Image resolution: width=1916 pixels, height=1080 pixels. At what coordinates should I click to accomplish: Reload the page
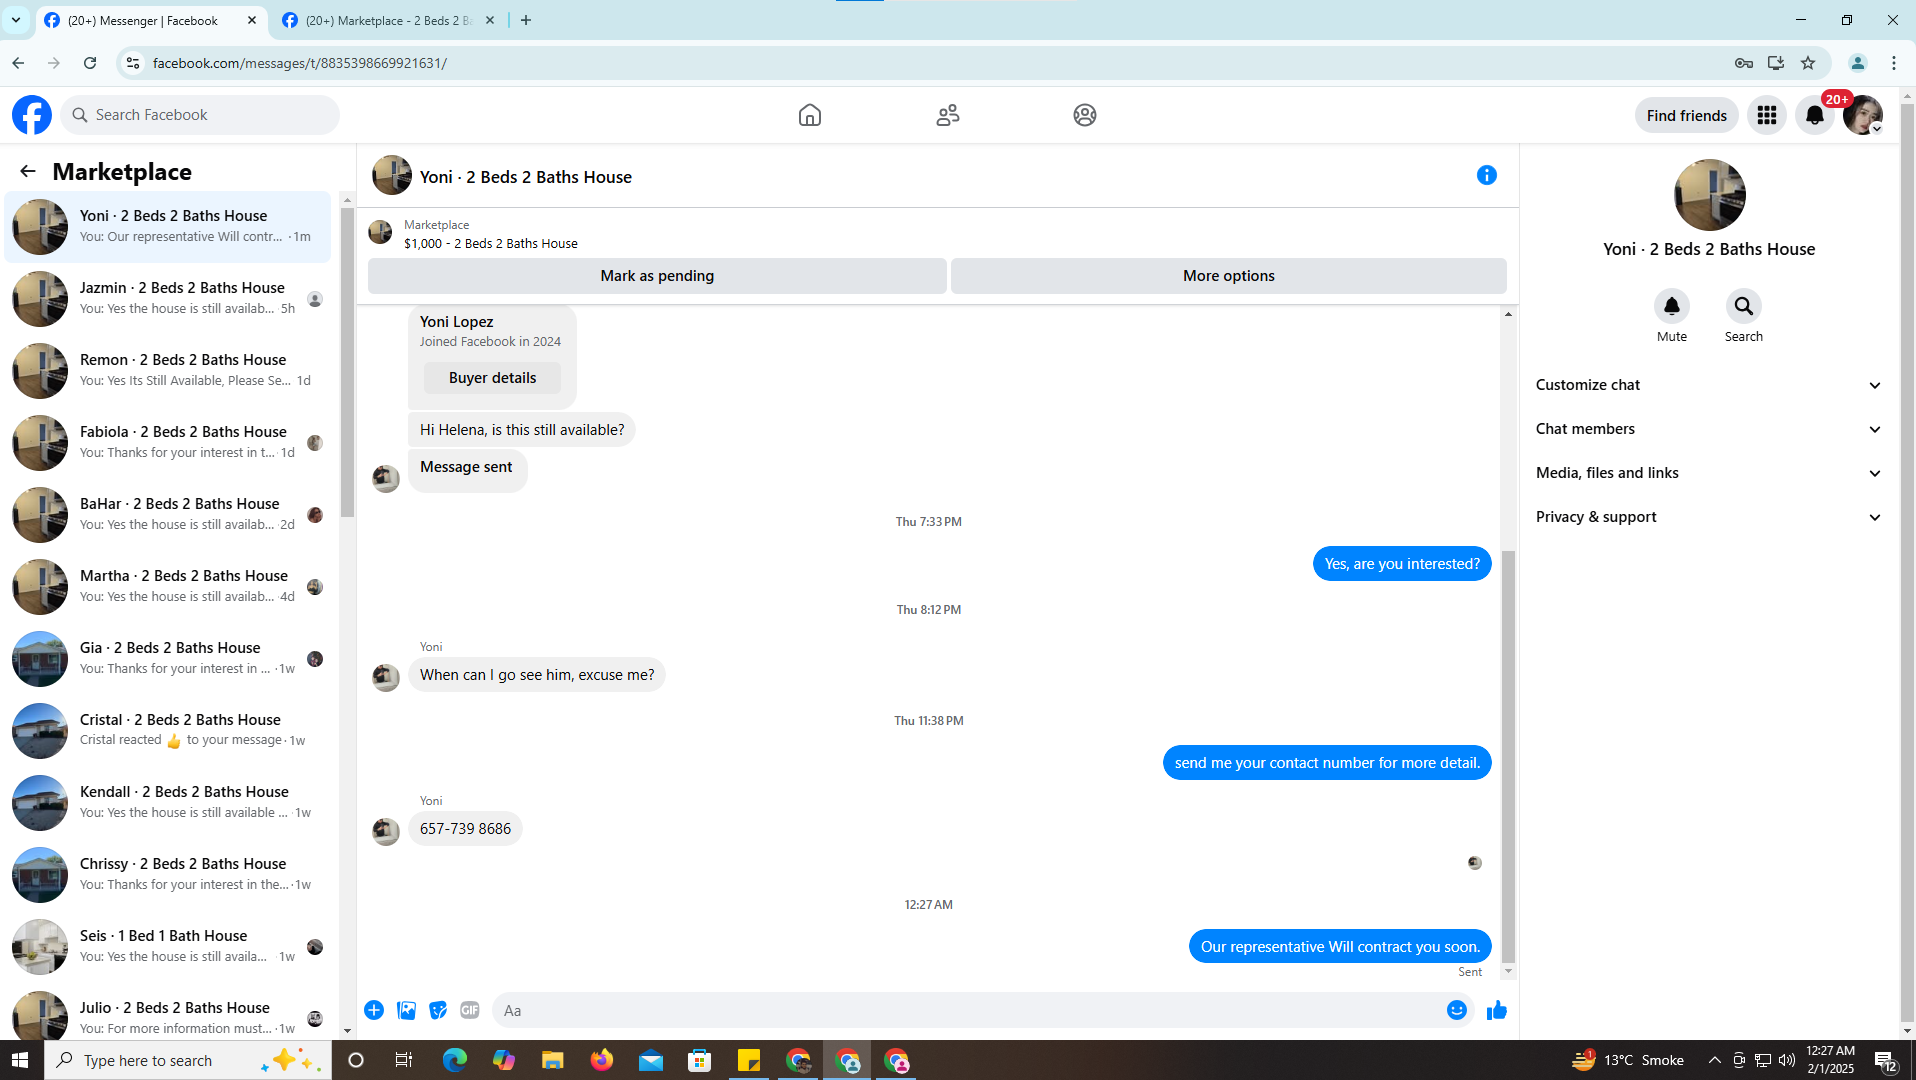[x=90, y=63]
